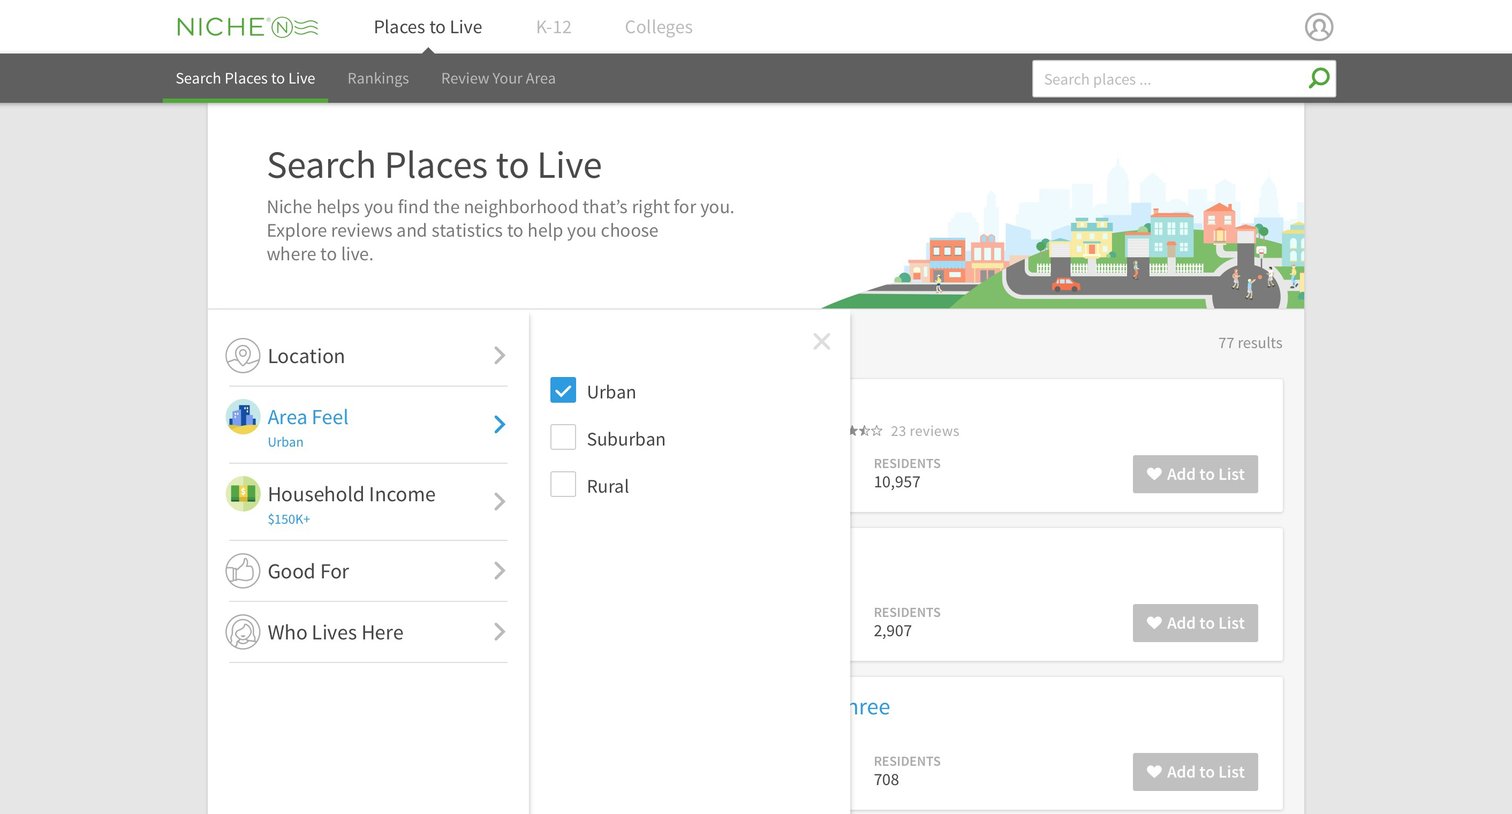Click the Who Lives Here person icon
The width and height of the screenshot is (1512, 814).
(x=243, y=632)
